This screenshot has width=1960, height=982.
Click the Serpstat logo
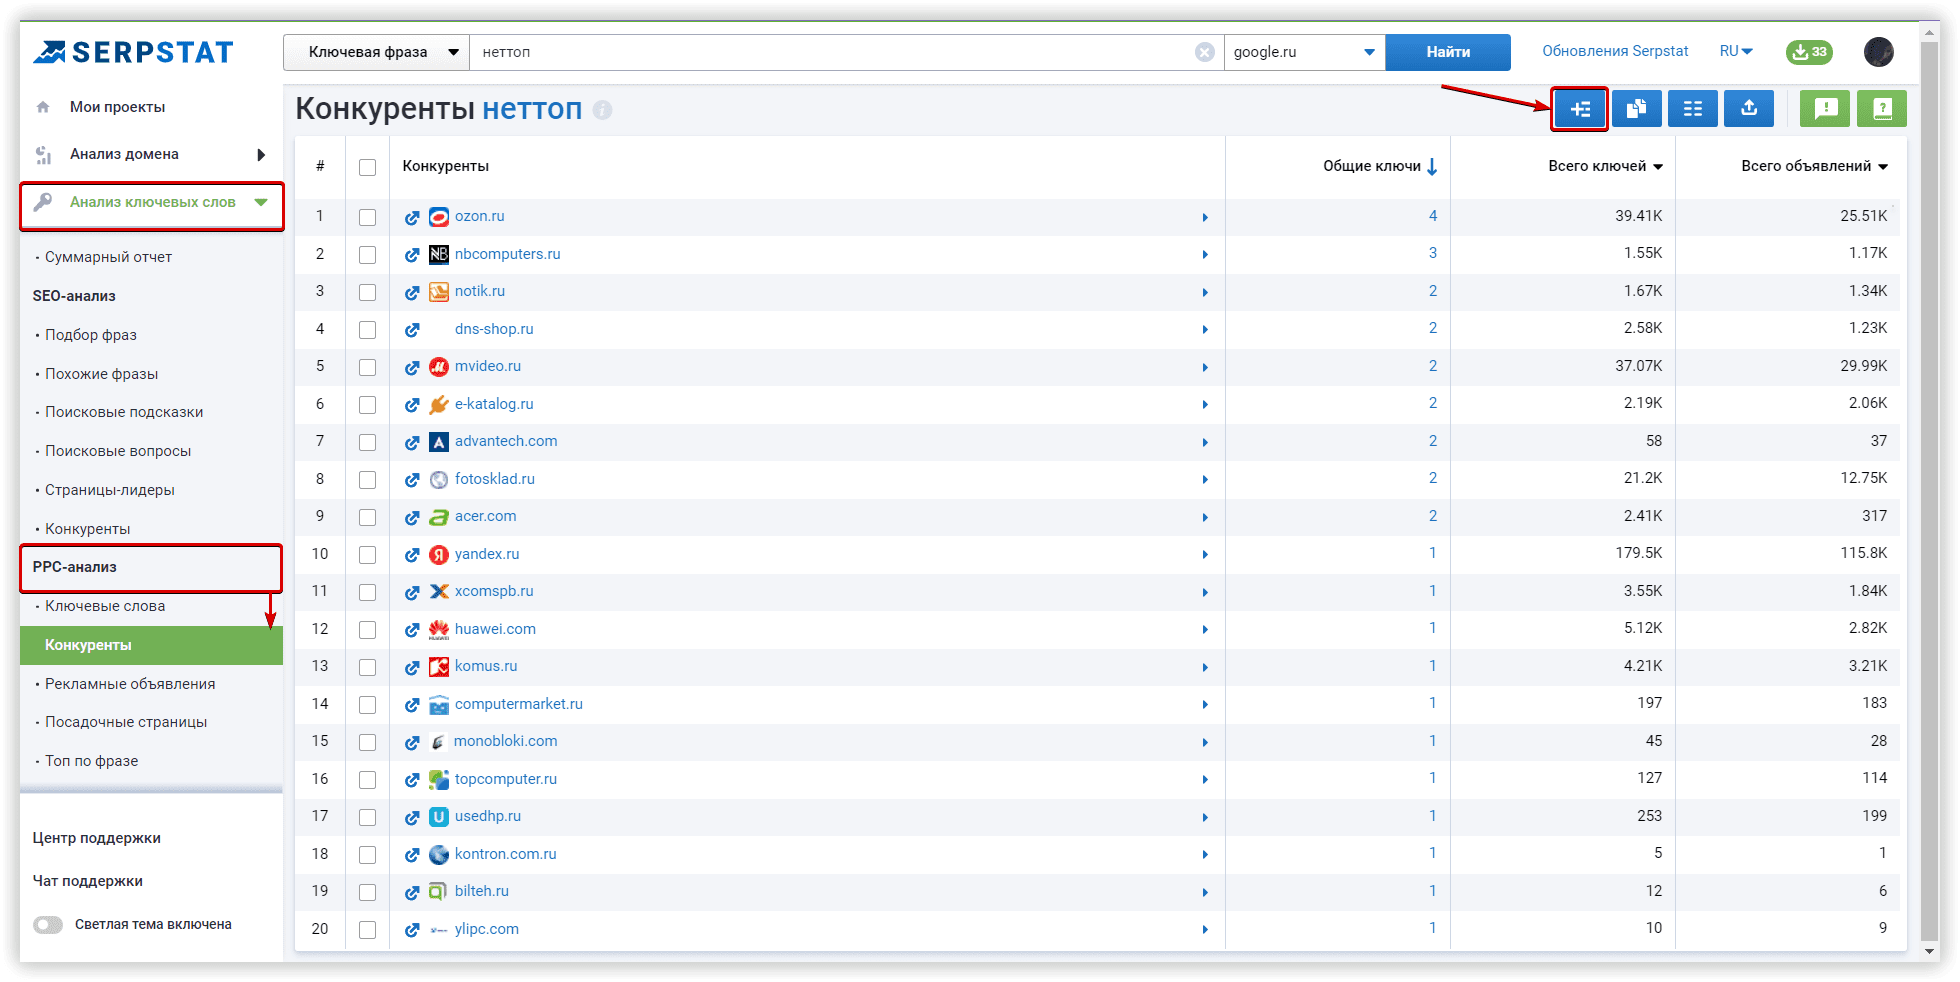(133, 52)
